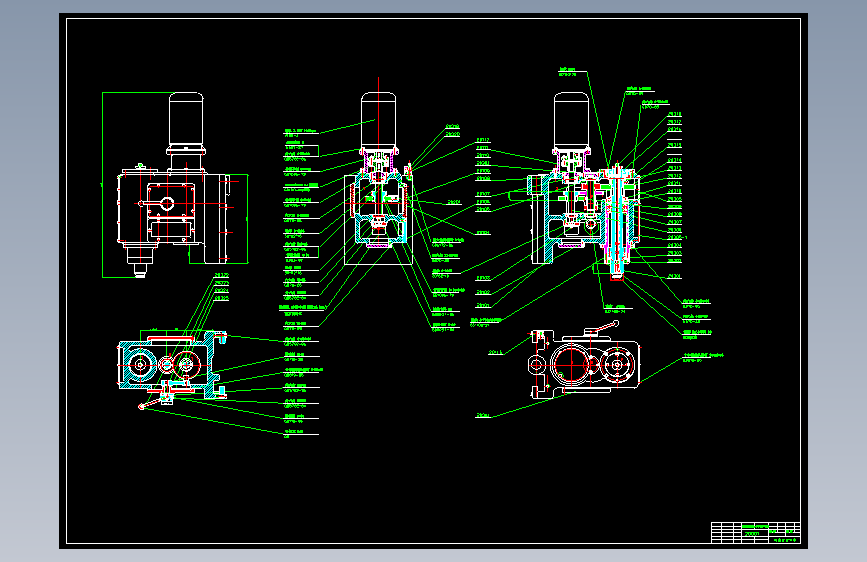This screenshot has height=562, width=867.
Task: Click the motor housing in the top-left elevation view
Action: point(186,120)
